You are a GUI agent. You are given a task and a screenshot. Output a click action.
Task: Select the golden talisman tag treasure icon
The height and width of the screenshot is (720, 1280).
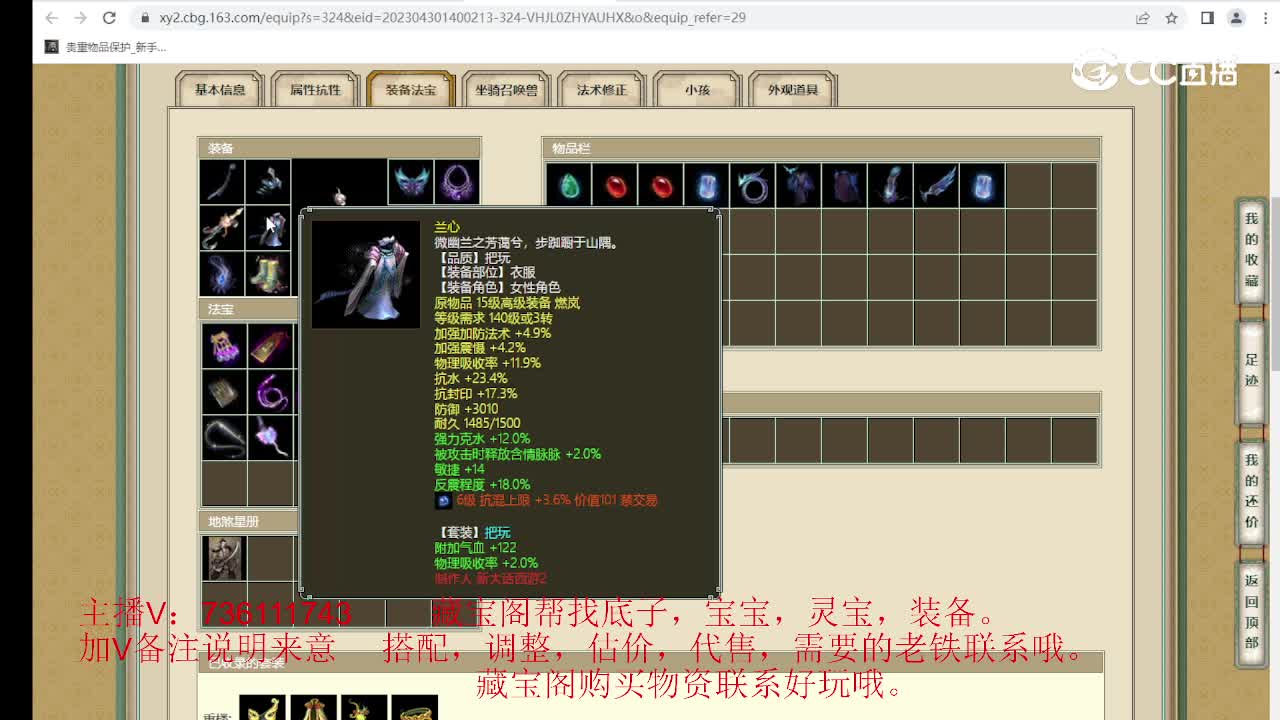click(270, 346)
